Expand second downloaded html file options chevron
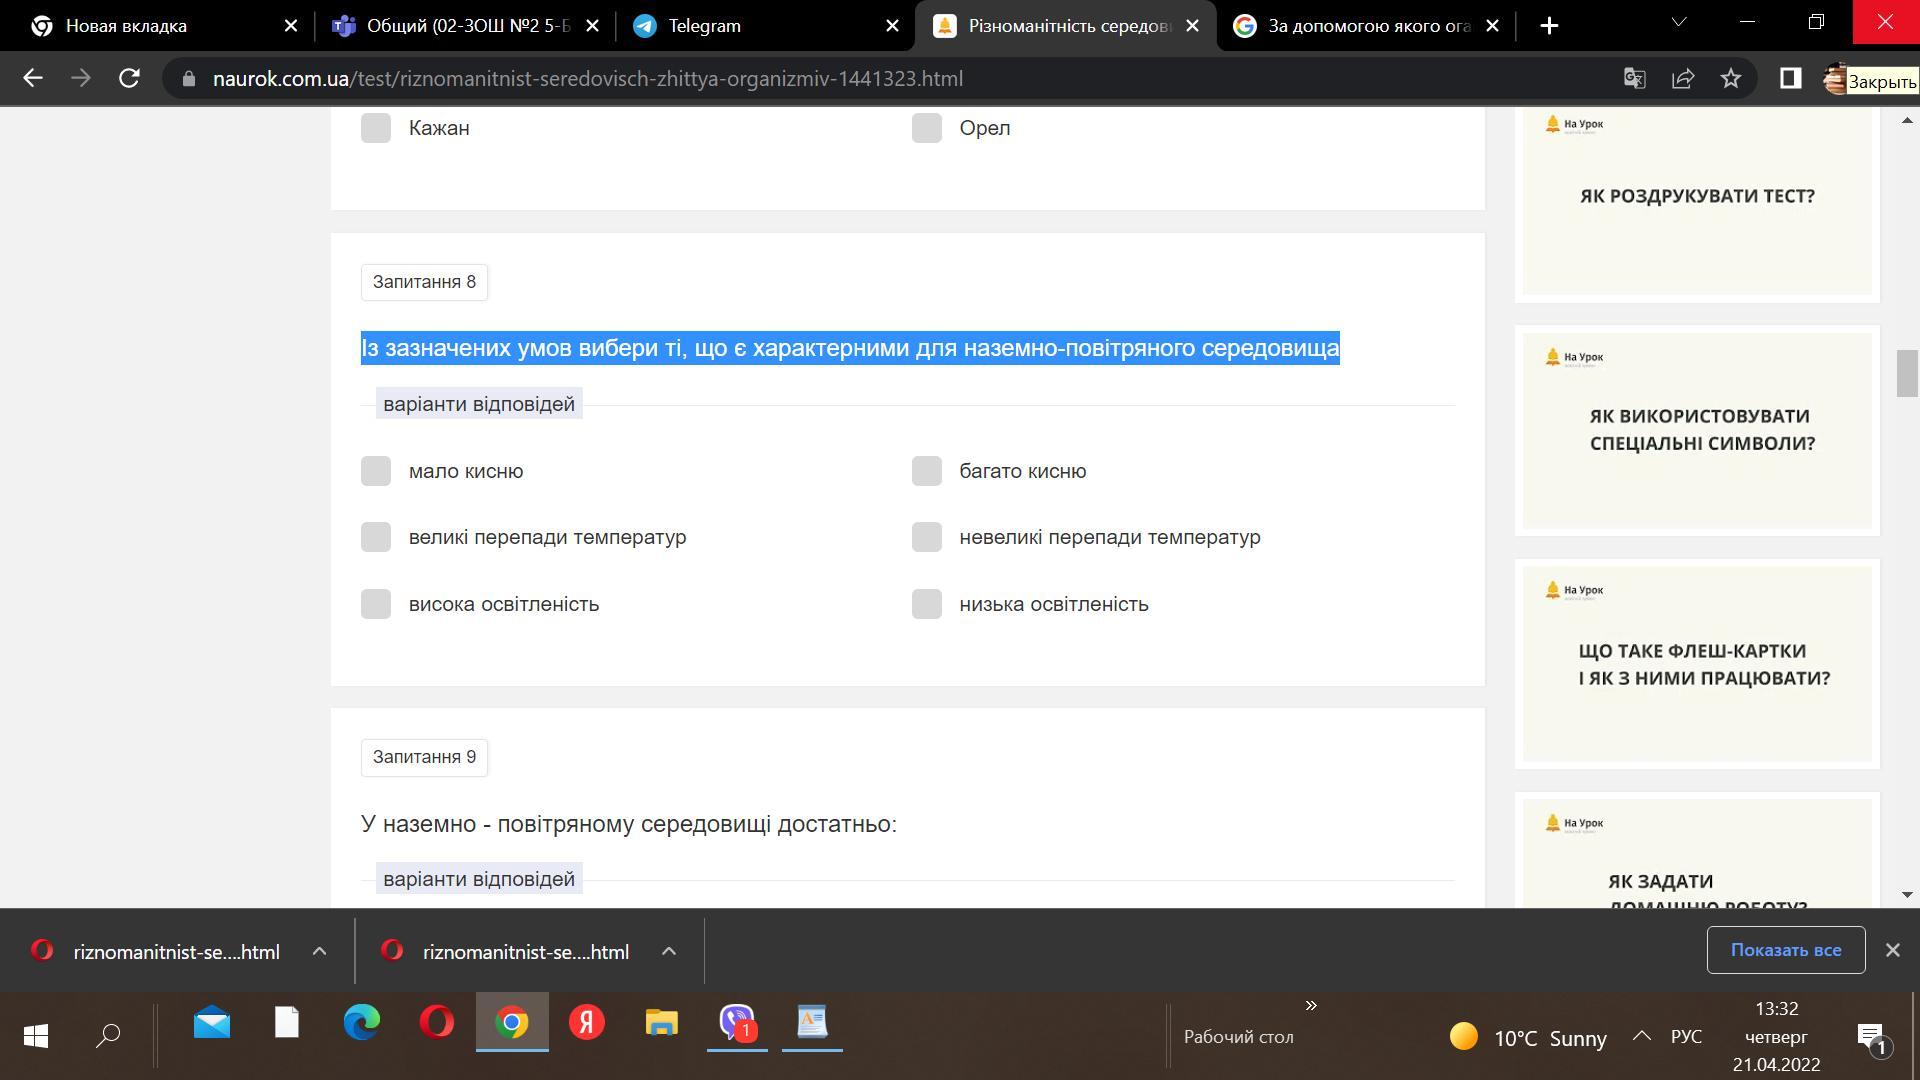 [669, 952]
